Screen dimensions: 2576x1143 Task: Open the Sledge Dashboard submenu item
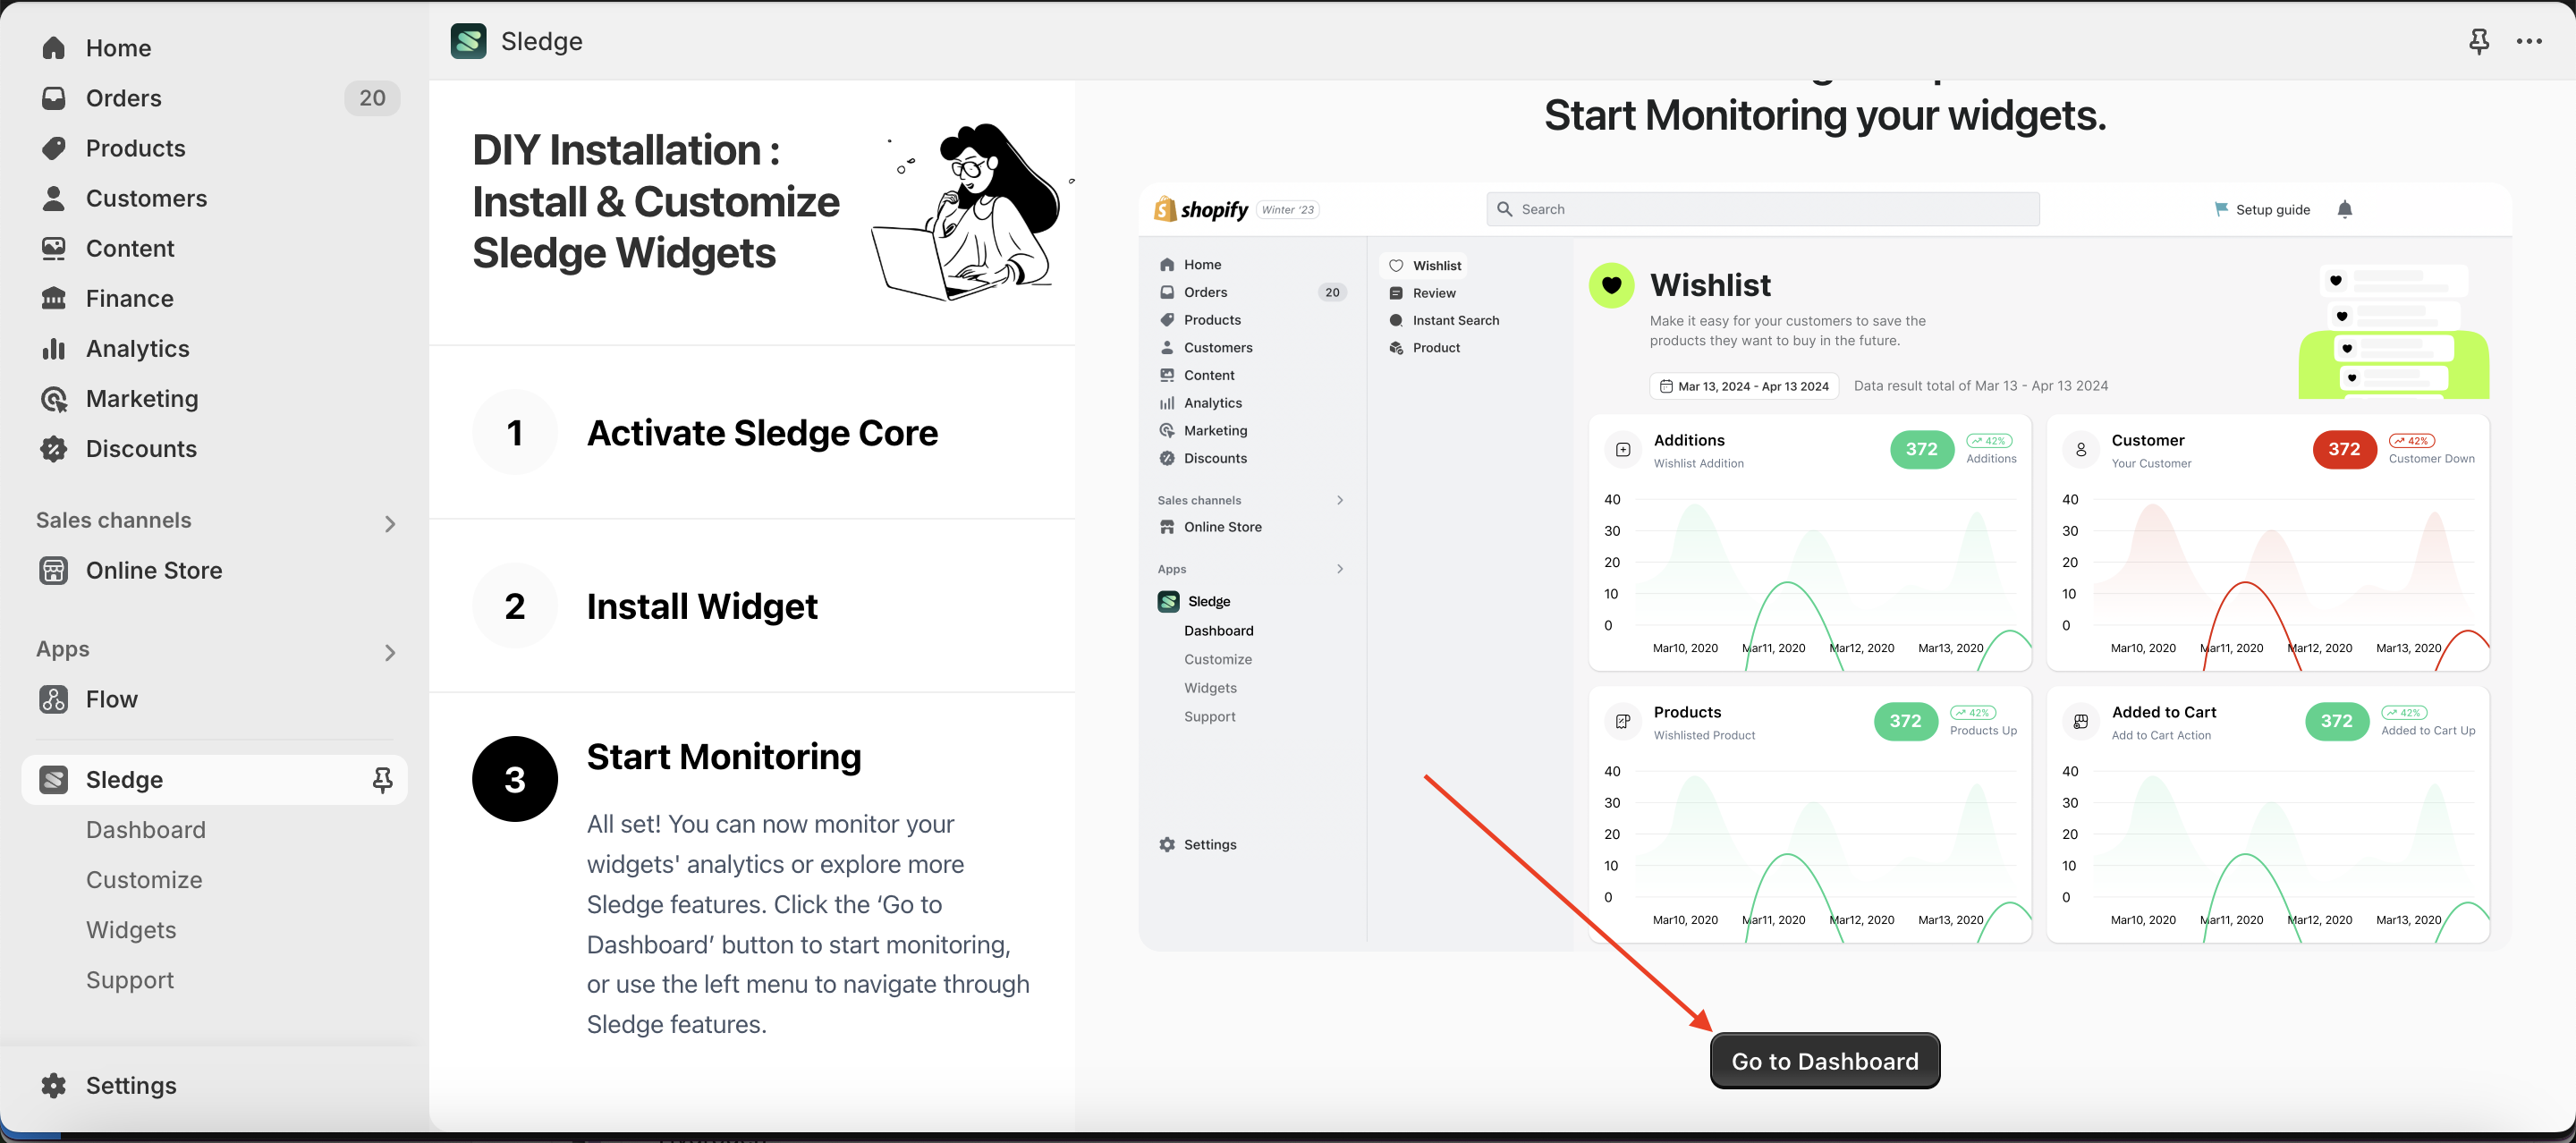(x=146, y=830)
